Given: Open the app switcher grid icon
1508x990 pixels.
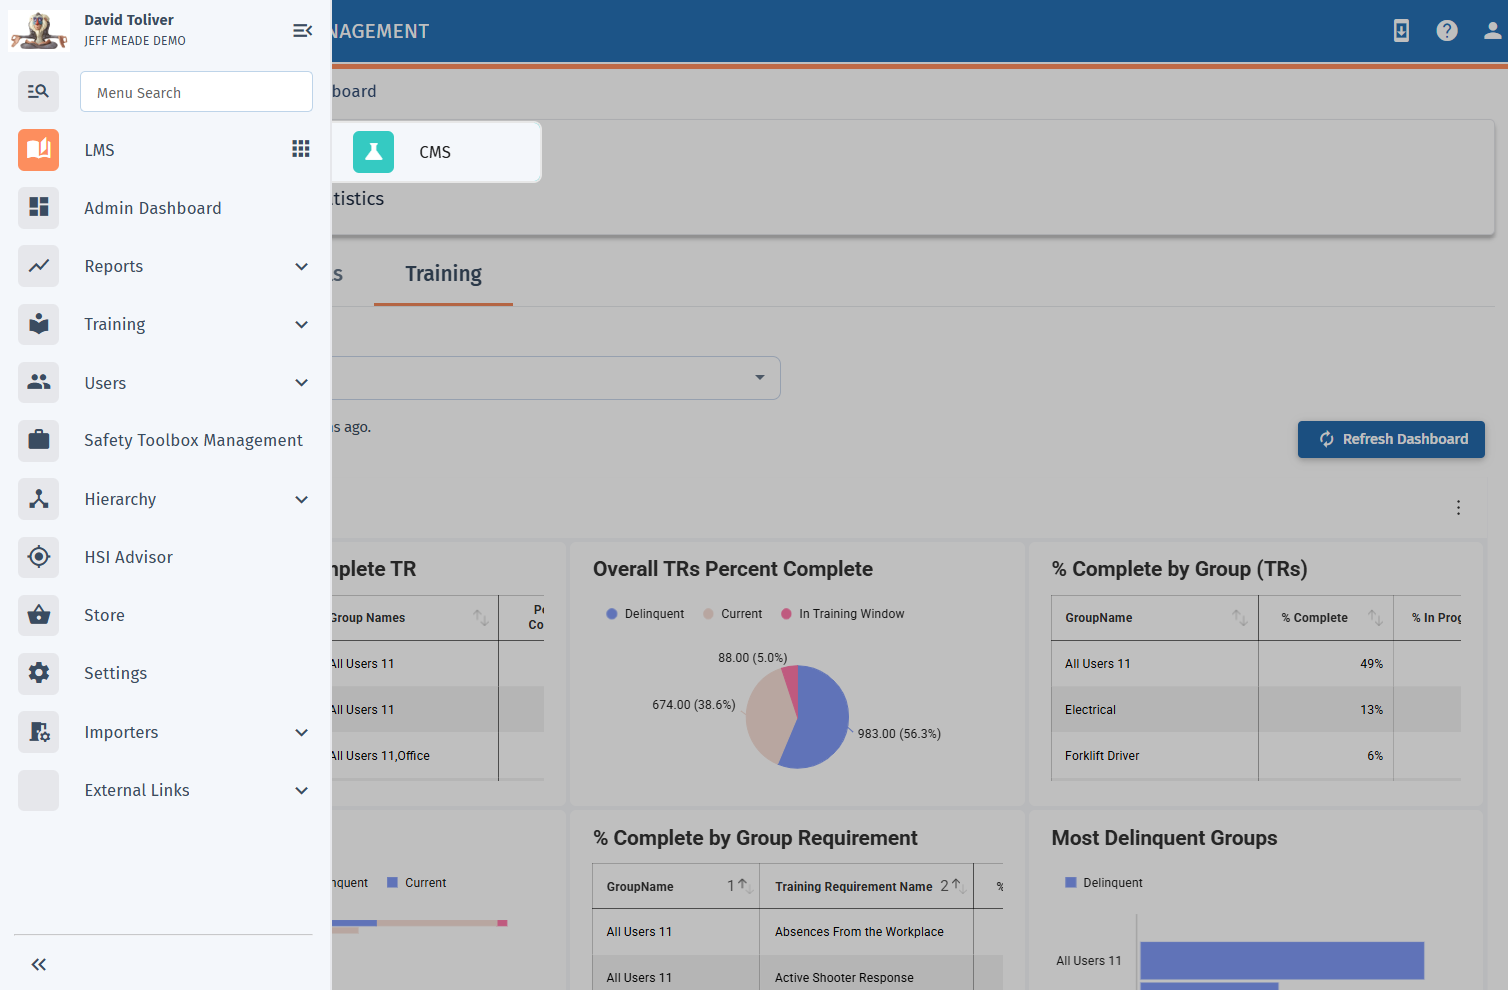Looking at the screenshot, I should click(300, 149).
